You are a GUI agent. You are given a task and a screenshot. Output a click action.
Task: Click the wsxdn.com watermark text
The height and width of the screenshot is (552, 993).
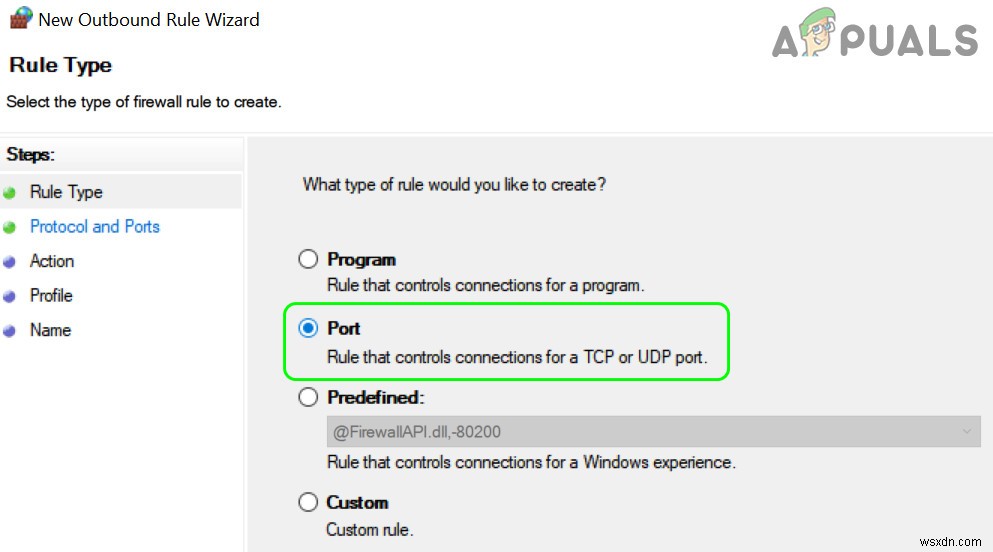click(950, 542)
